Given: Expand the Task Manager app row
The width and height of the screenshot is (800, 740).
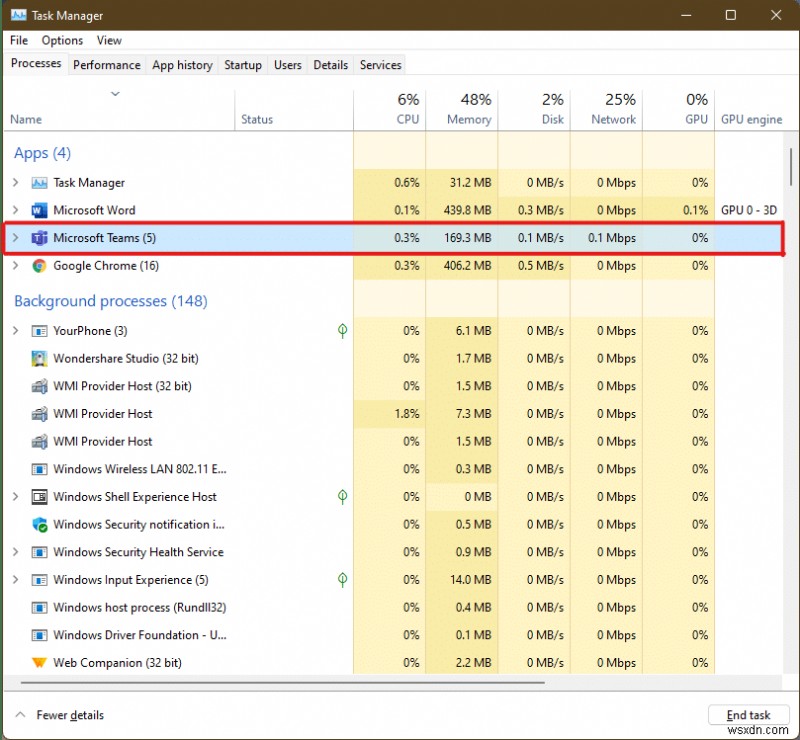Looking at the screenshot, I should click(x=15, y=182).
